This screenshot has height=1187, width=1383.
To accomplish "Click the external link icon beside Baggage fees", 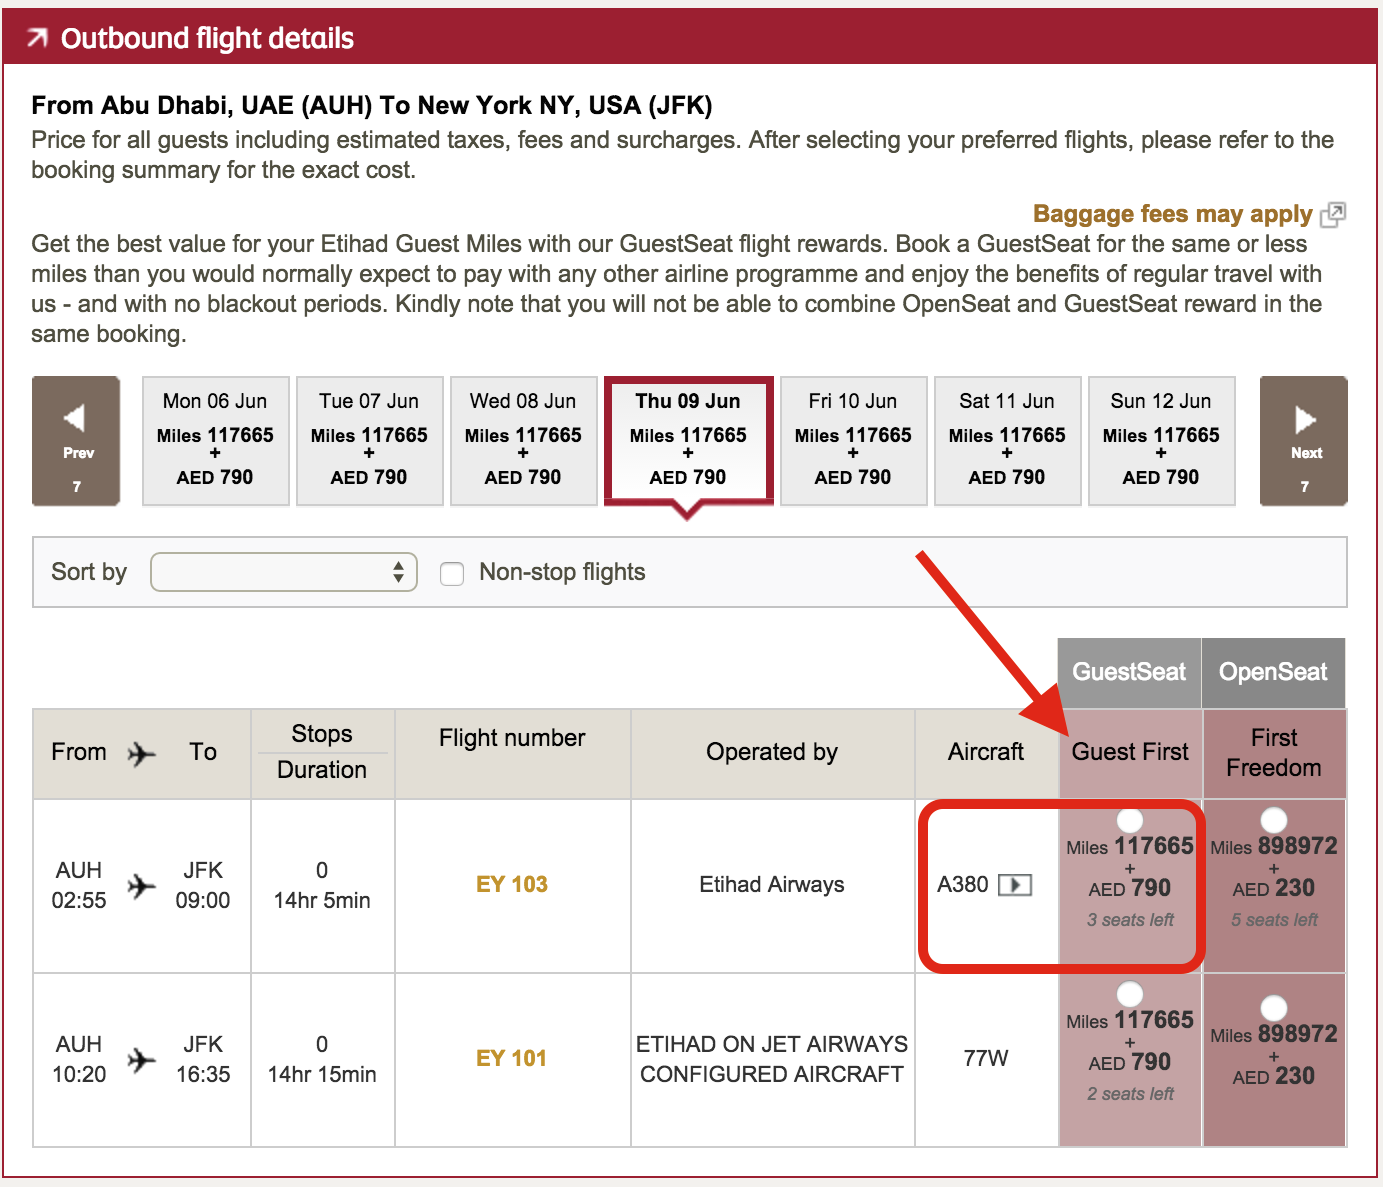I will point(1334,214).
